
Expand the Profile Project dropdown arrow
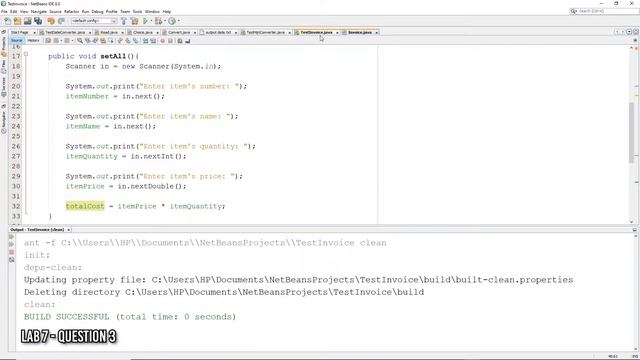tap(178, 21)
